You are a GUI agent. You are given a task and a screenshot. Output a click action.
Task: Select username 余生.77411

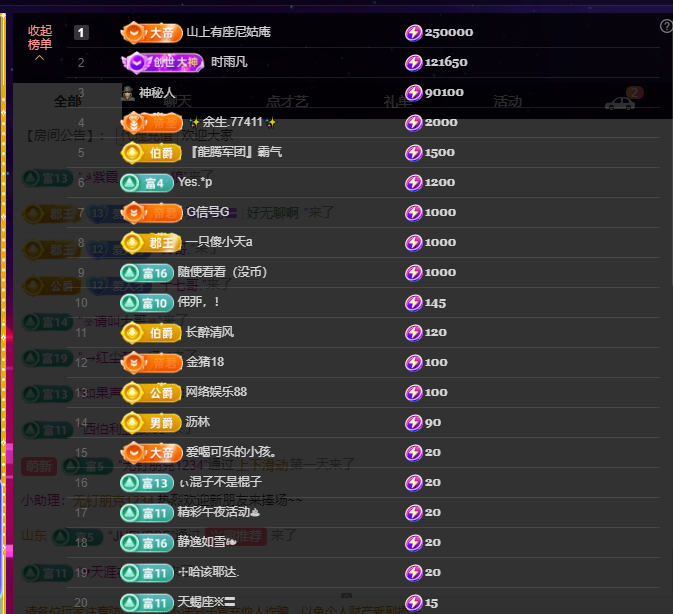tap(233, 122)
